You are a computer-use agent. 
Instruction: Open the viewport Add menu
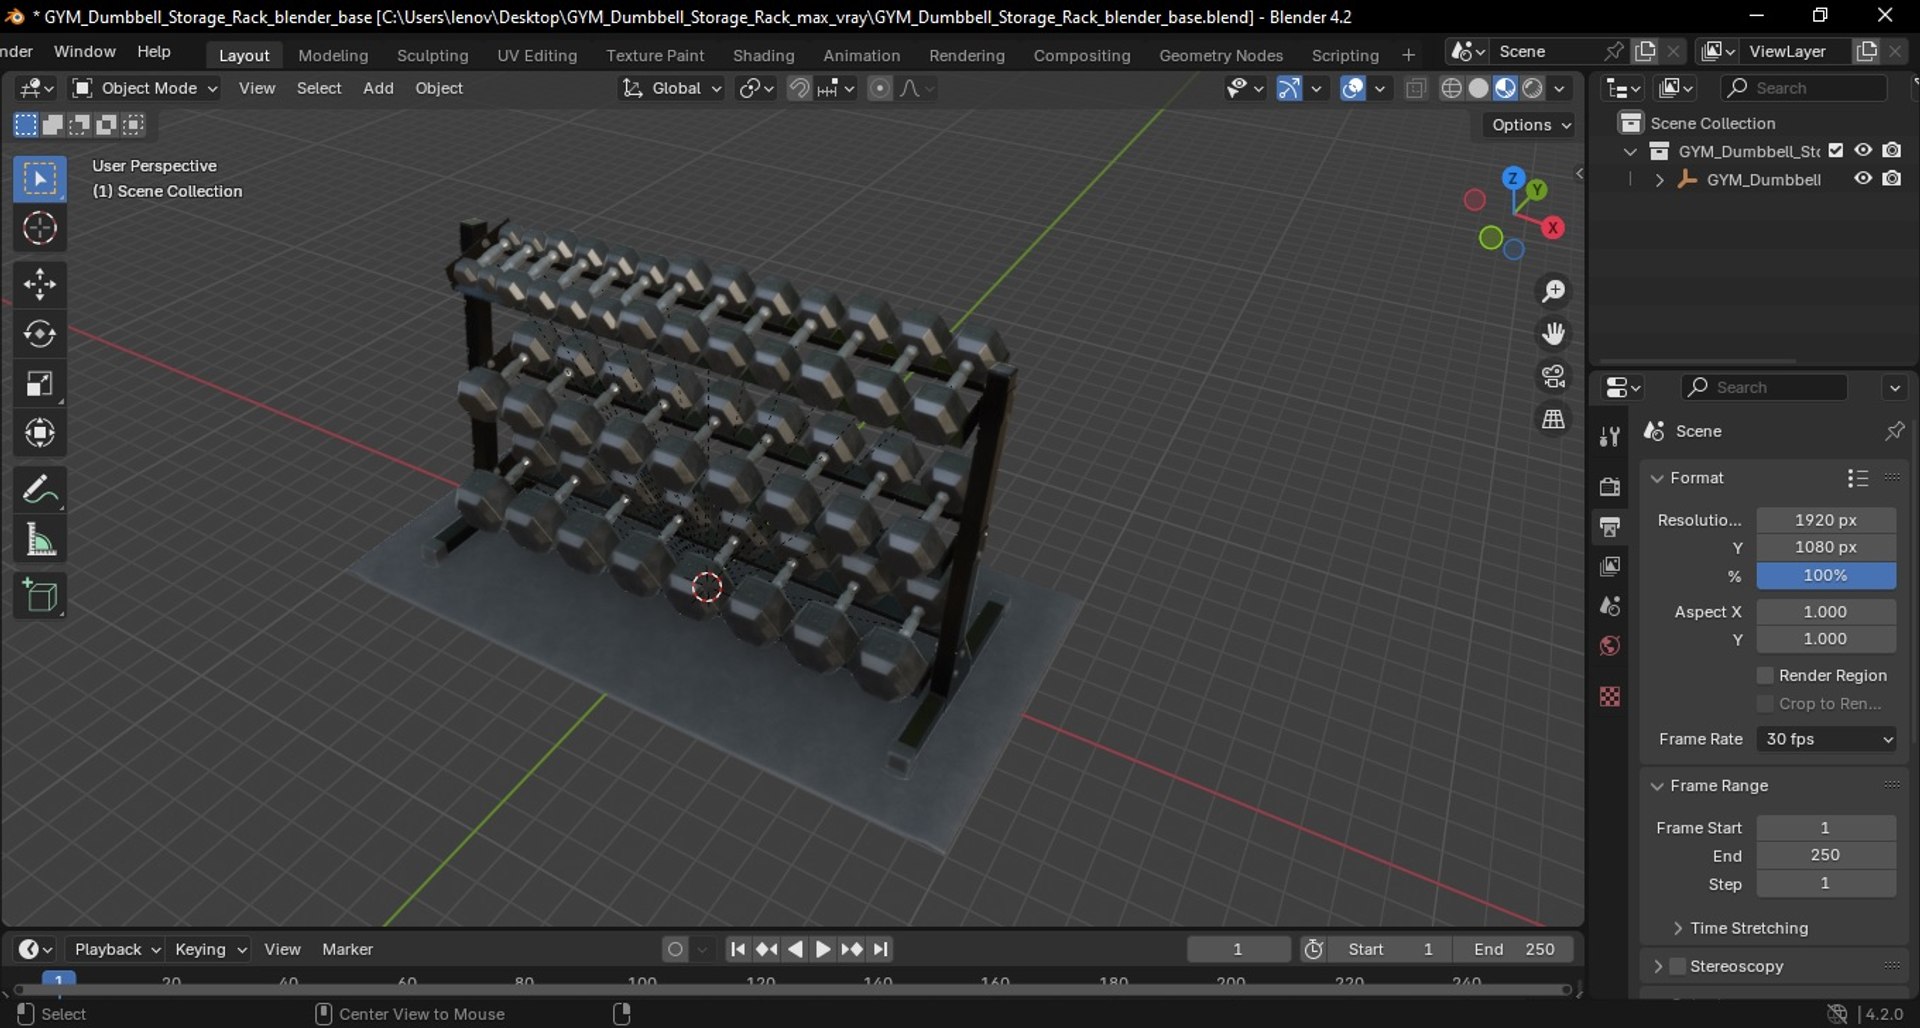[378, 88]
